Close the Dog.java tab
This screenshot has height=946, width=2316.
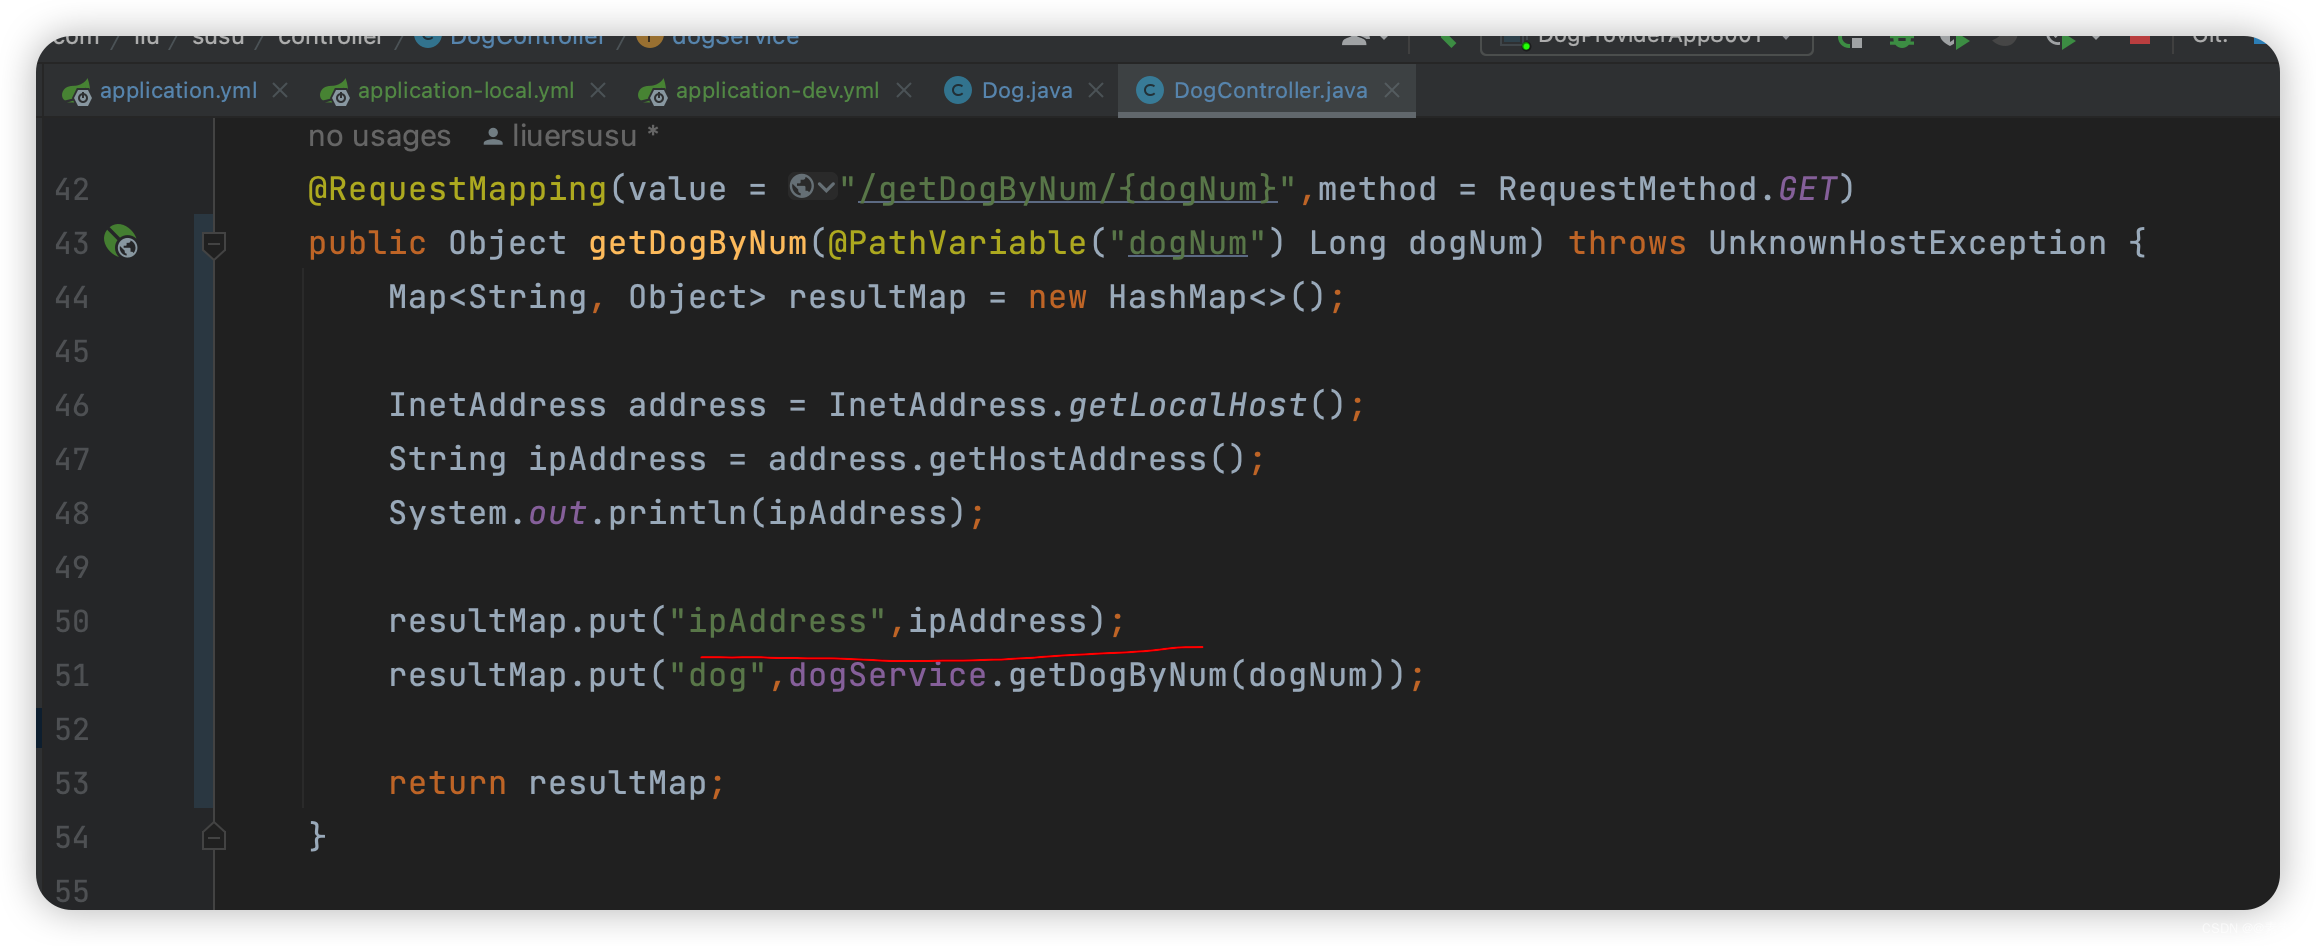click(1096, 91)
